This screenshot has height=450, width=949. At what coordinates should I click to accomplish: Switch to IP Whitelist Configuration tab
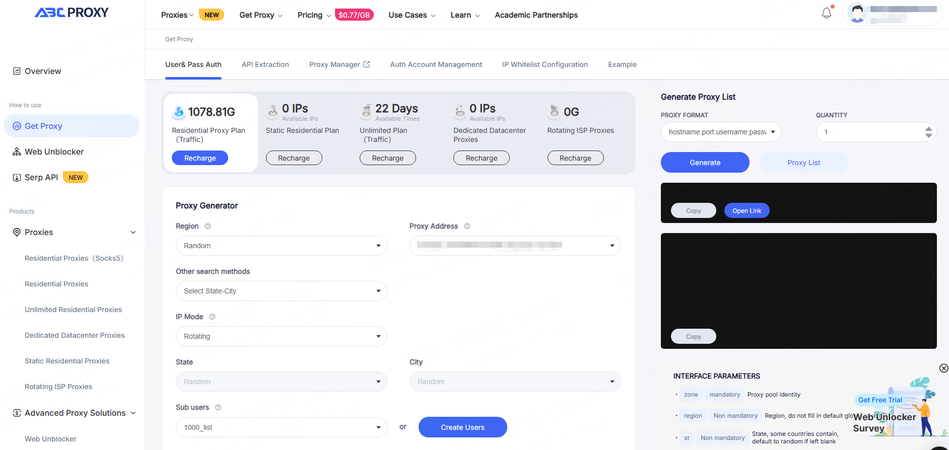tap(545, 64)
